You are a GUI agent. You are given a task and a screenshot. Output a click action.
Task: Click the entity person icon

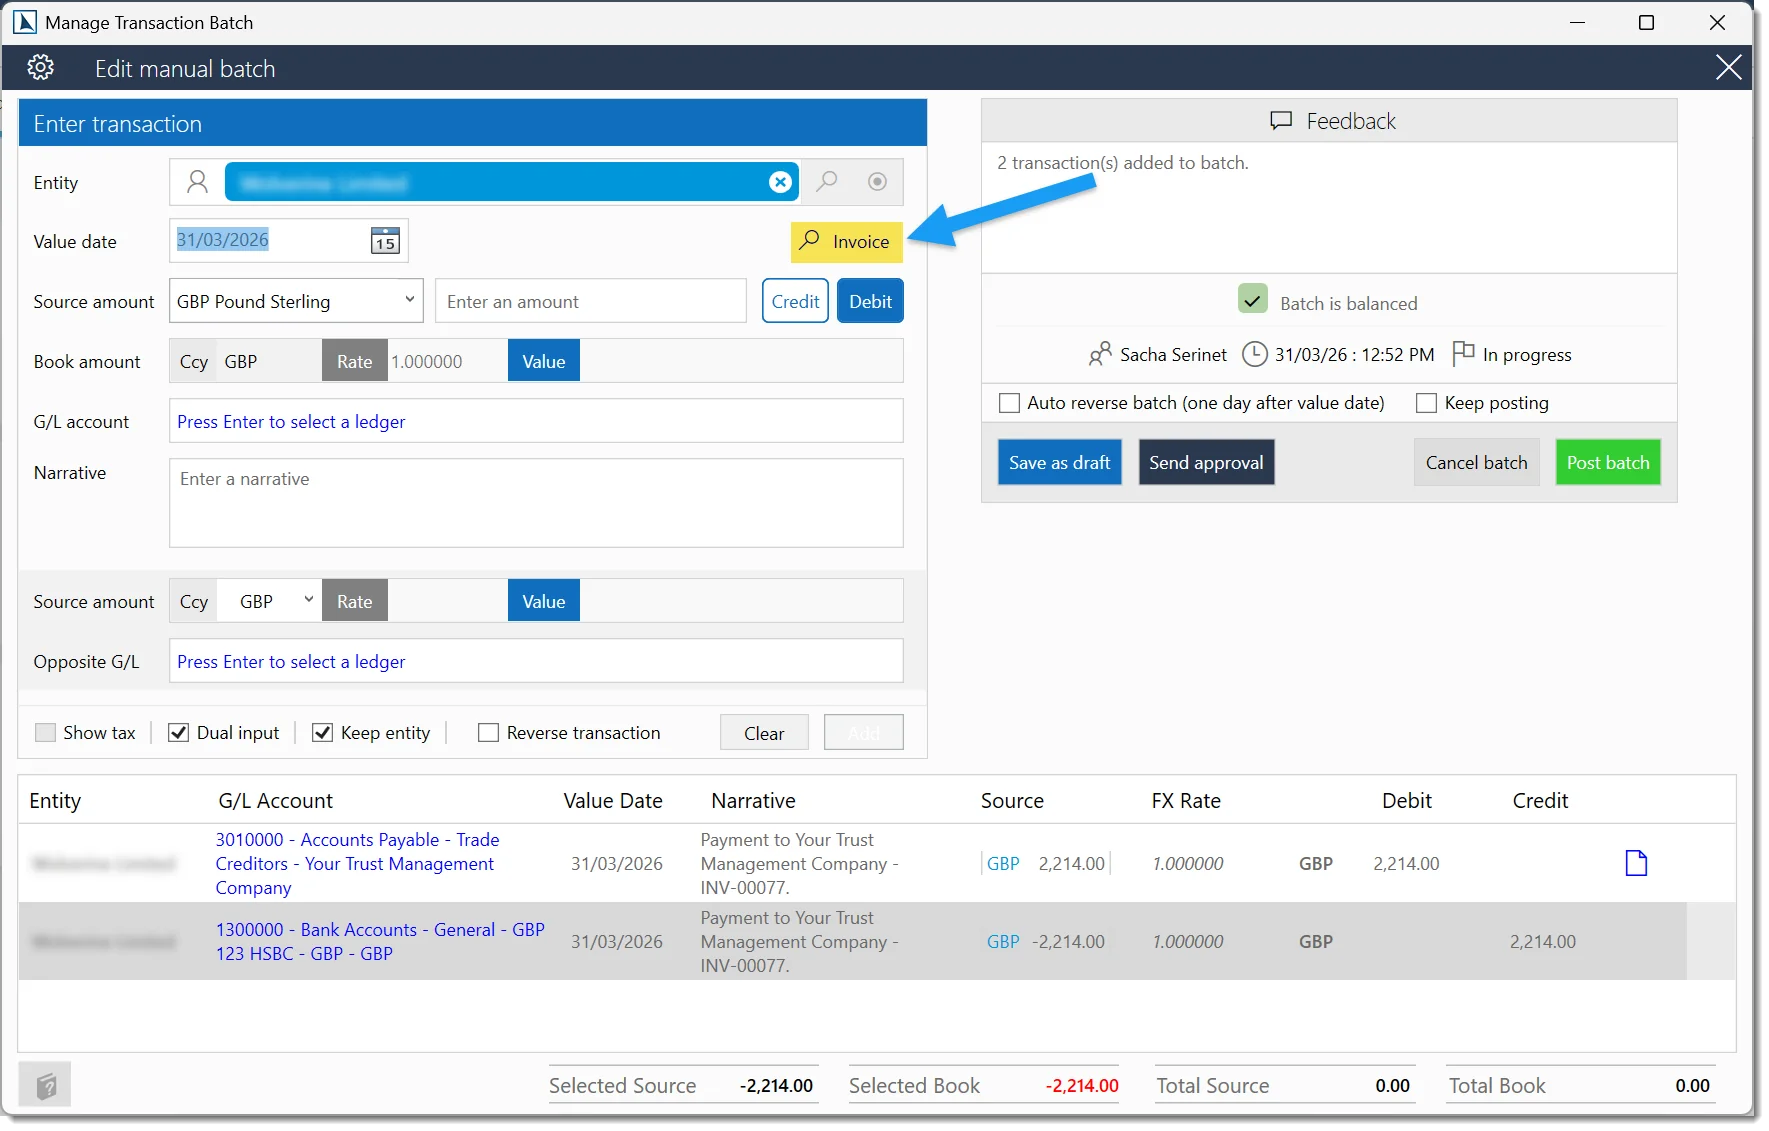(197, 182)
